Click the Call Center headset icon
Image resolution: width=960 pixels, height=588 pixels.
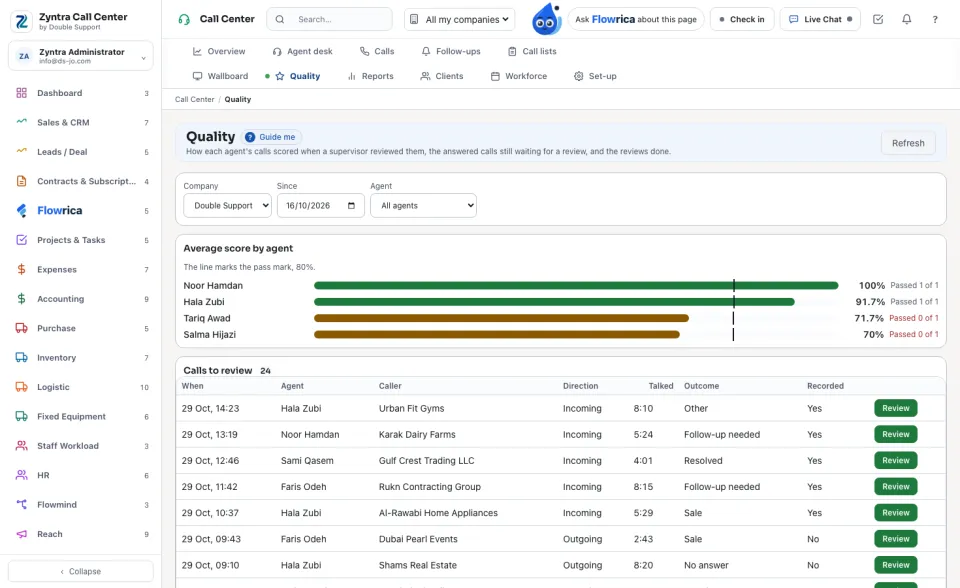click(x=184, y=20)
